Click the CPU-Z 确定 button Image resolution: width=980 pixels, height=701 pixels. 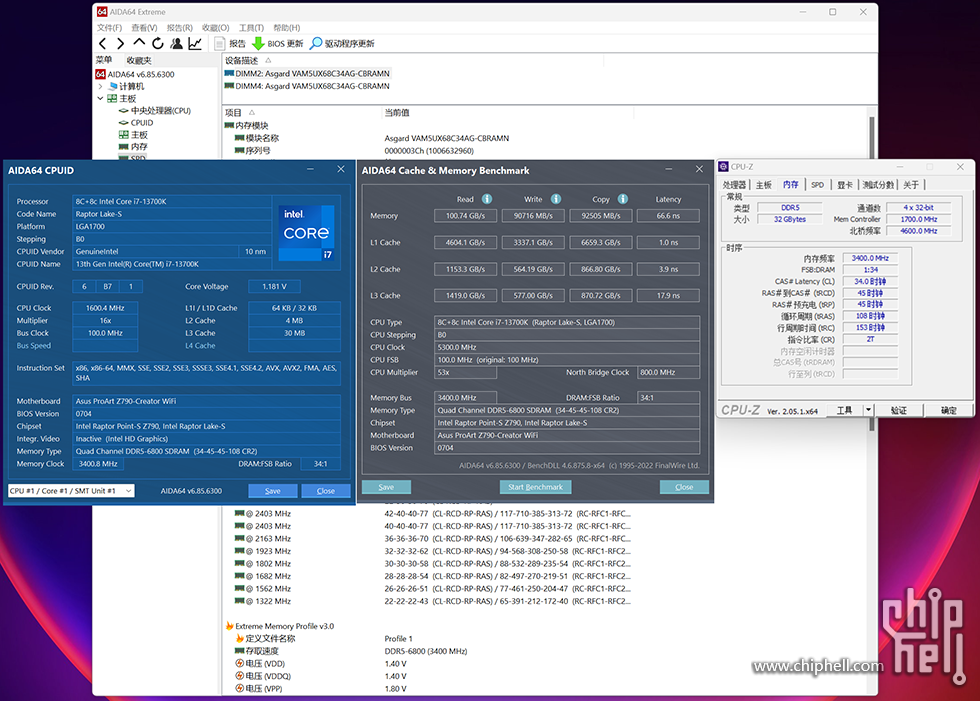948,410
